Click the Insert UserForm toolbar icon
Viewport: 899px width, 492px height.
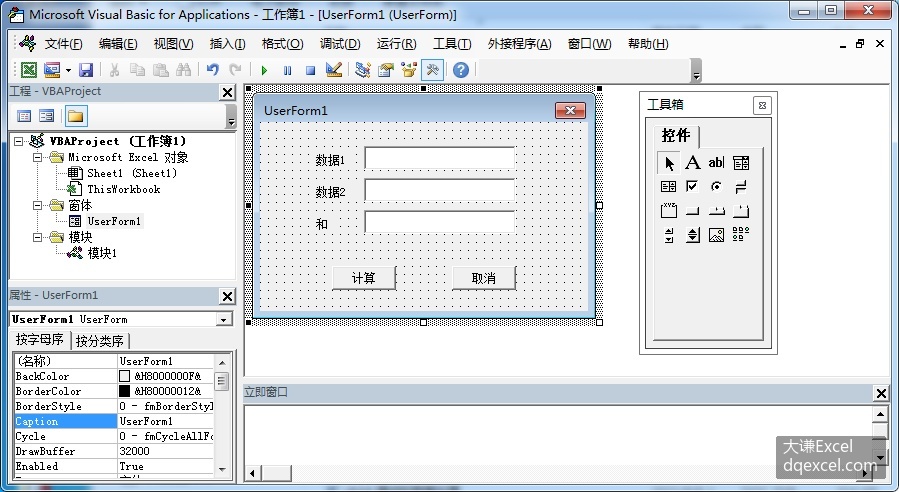pos(52,70)
